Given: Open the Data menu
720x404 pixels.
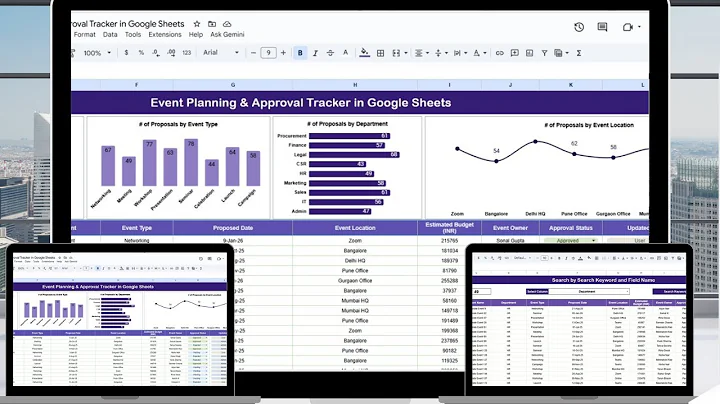Looking at the screenshot, I should [110, 34].
